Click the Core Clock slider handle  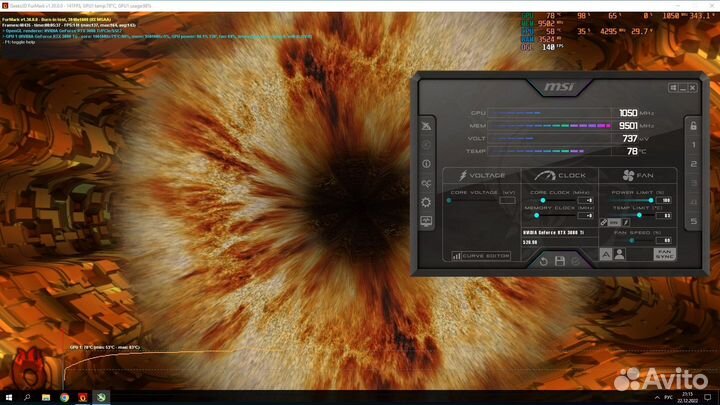[543, 200]
